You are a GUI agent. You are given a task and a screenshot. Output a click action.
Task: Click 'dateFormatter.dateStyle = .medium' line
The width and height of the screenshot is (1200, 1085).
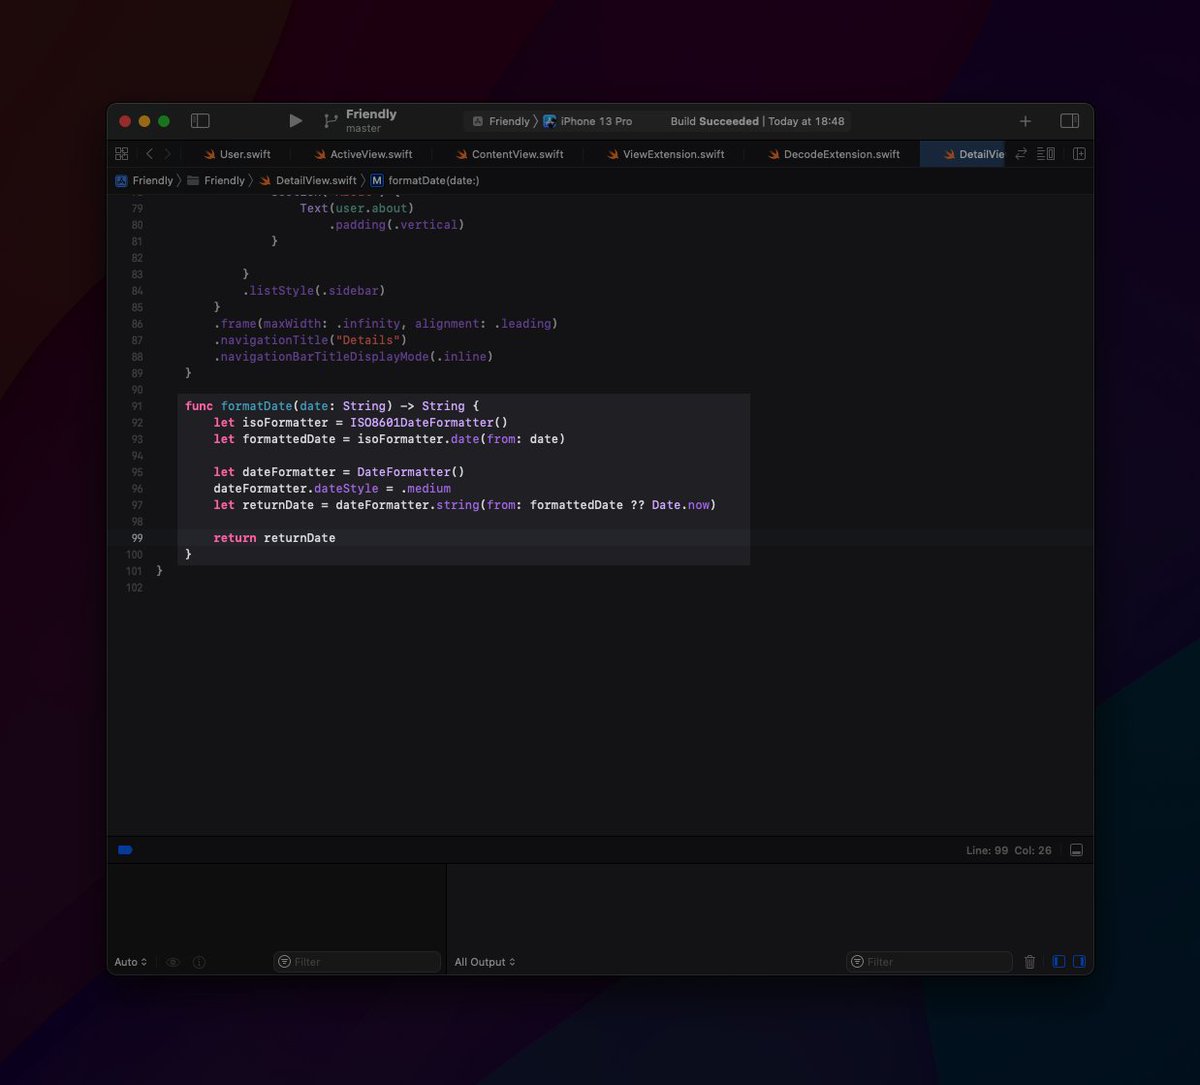[332, 489]
